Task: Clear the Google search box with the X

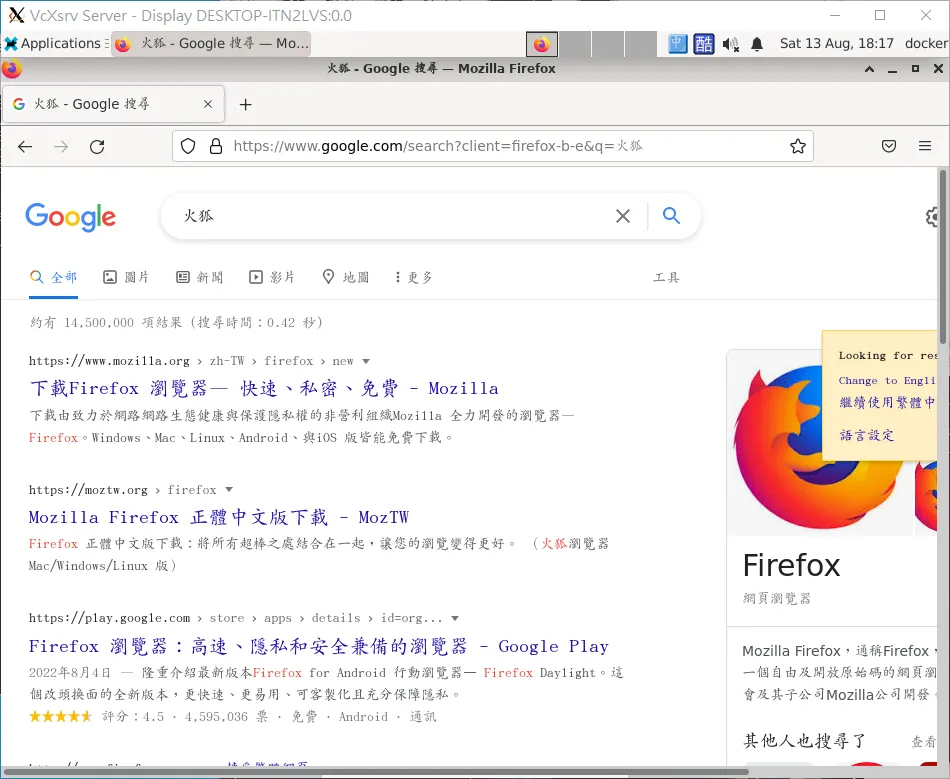Action: coord(623,216)
